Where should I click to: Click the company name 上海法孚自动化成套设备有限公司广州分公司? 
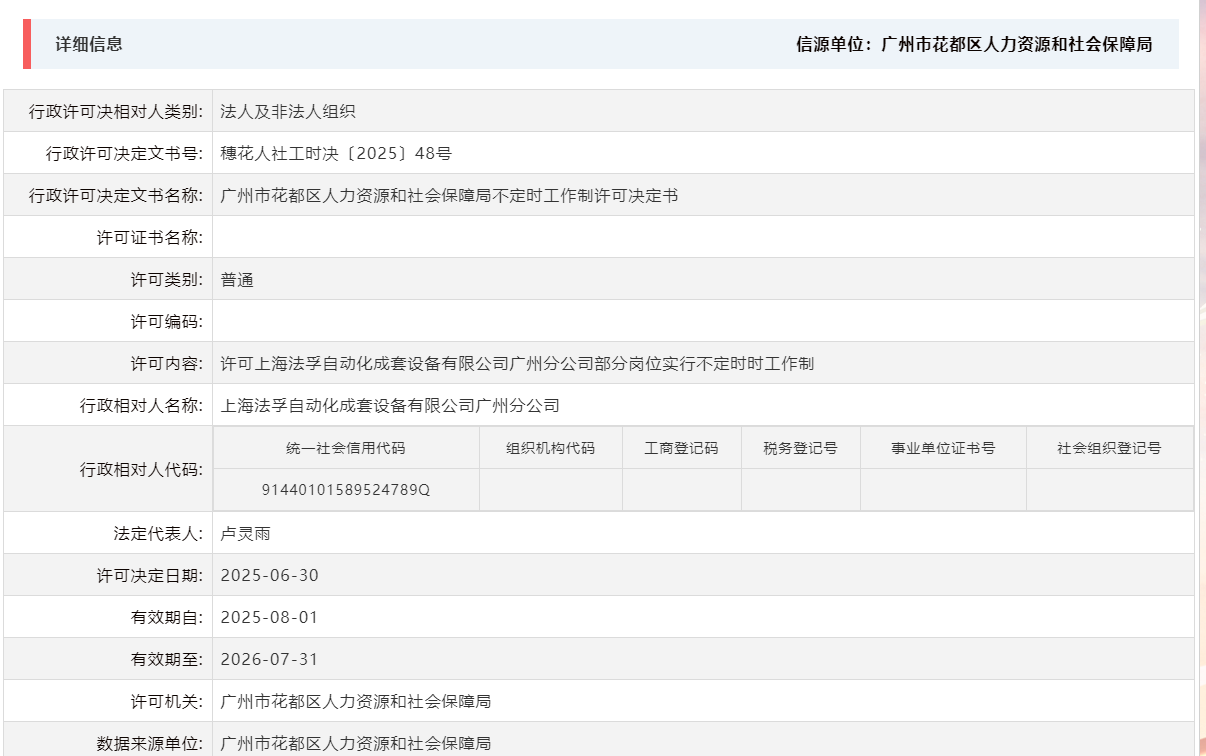click(388, 405)
